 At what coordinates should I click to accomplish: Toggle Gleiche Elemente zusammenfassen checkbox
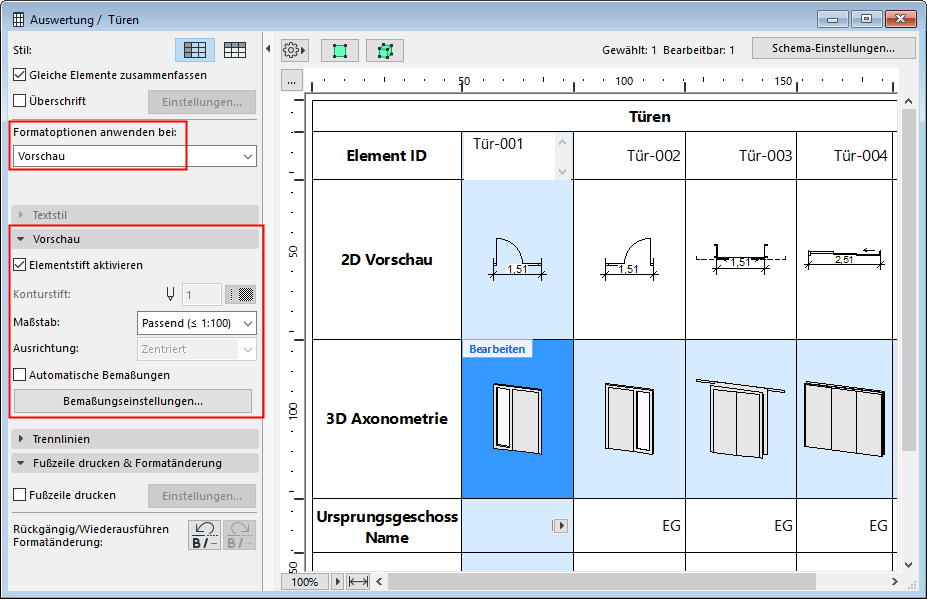(x=20, y=75)
